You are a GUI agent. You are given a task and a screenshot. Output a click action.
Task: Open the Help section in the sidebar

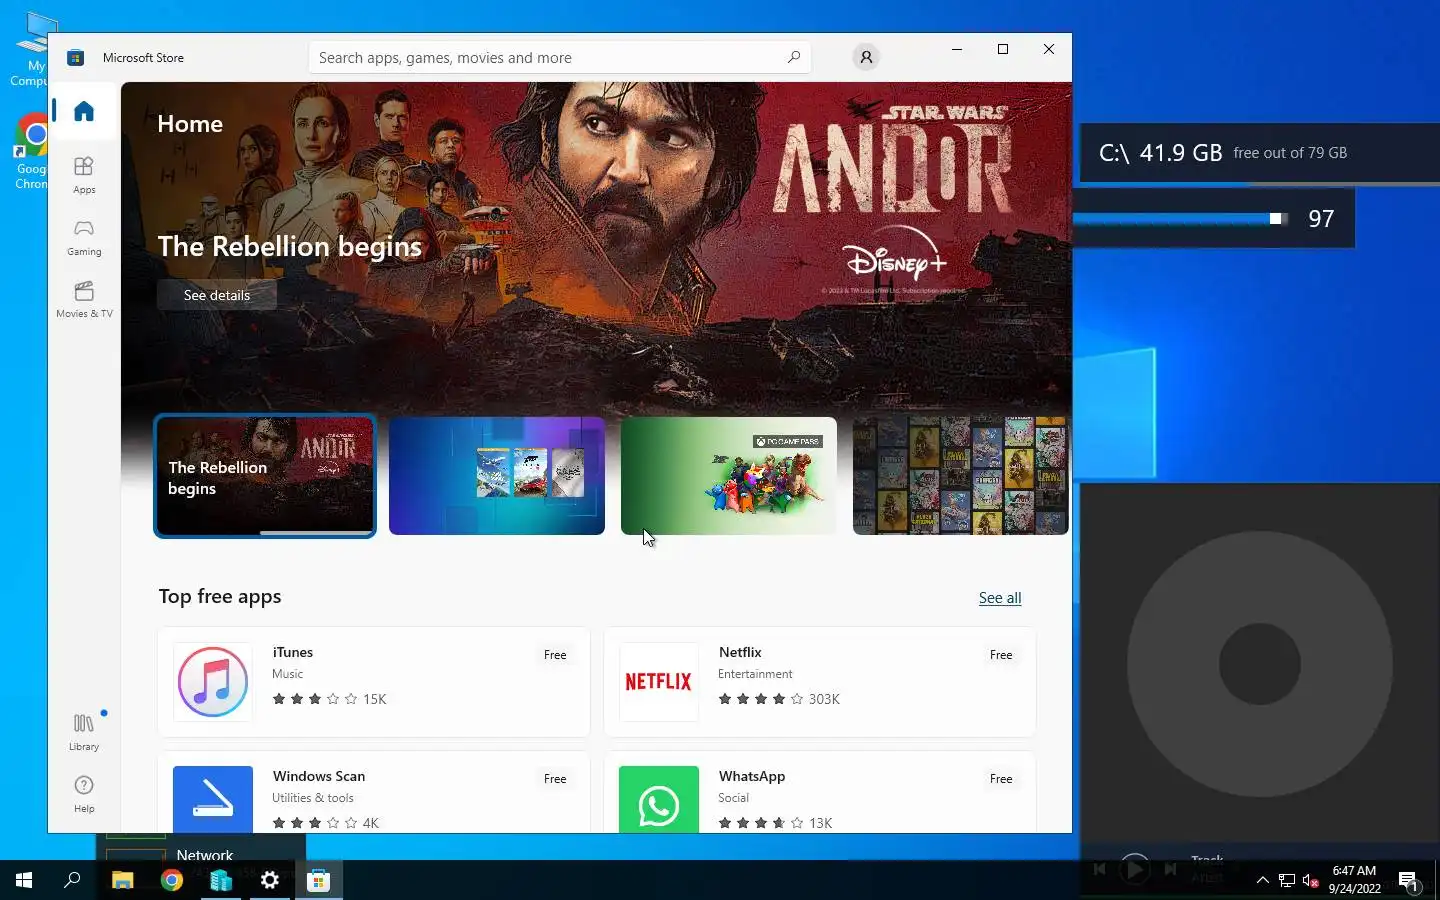tap(84, 794)
